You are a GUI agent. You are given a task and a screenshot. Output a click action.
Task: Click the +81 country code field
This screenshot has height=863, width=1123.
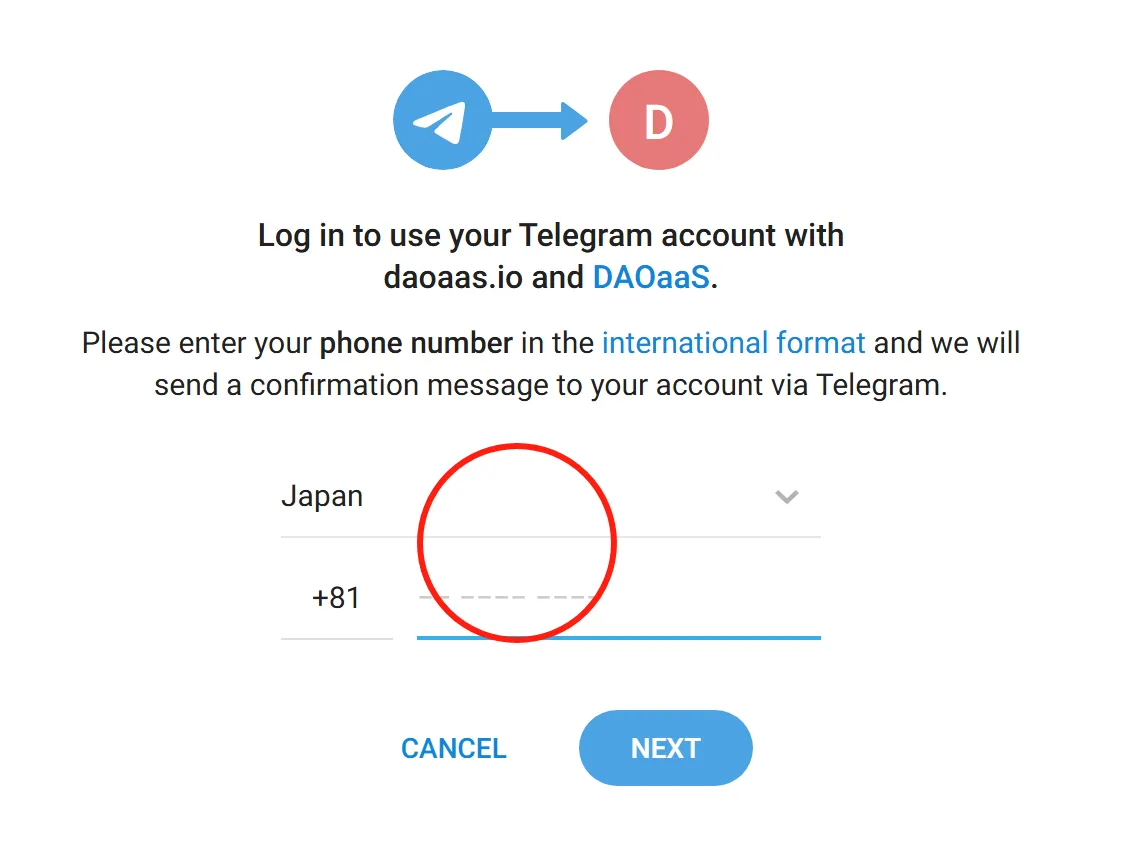(x=336, y=598)
